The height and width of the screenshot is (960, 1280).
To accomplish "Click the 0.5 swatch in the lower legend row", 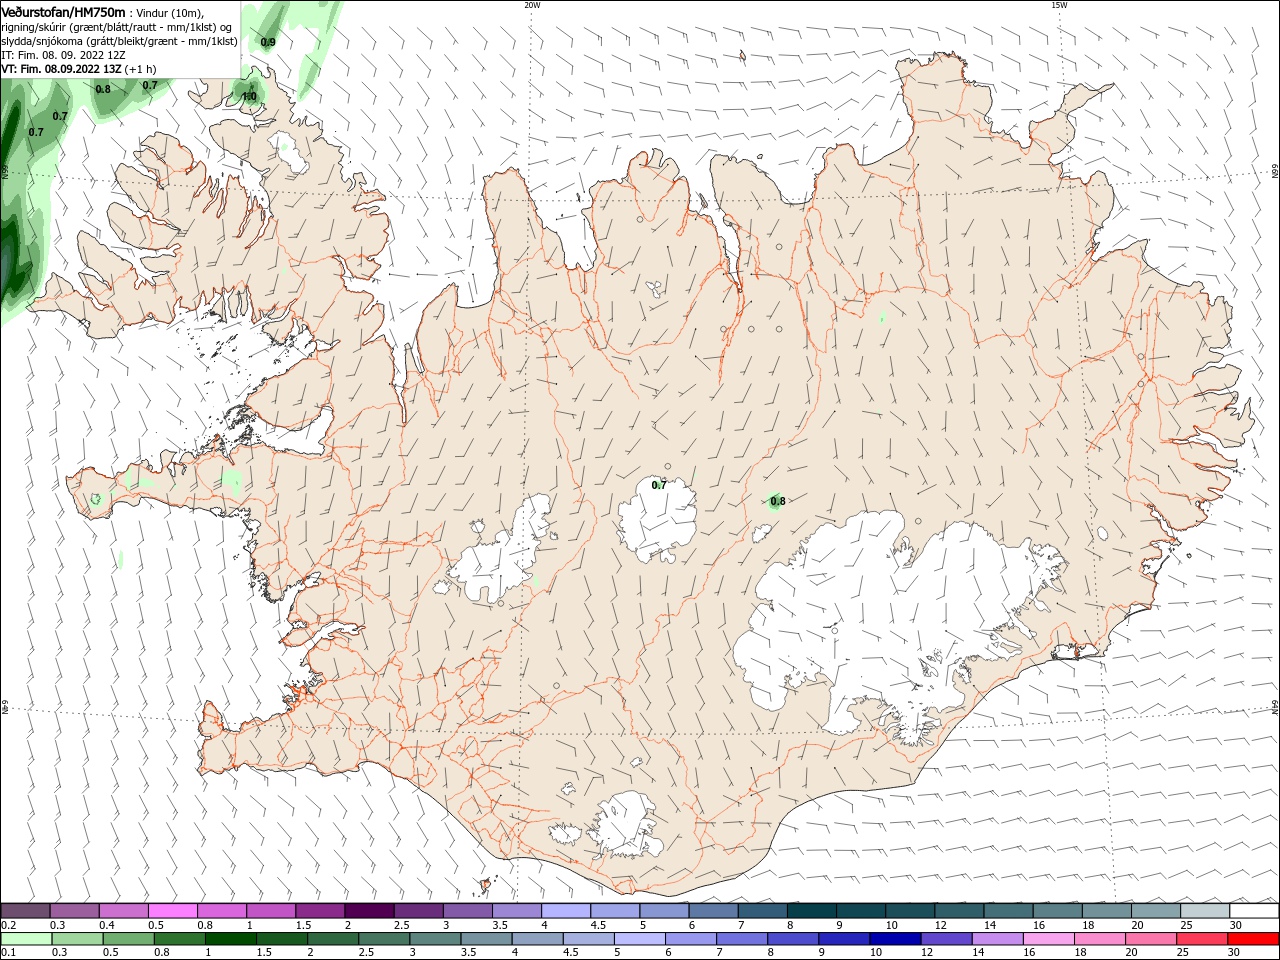I will (x=128, y=939).
